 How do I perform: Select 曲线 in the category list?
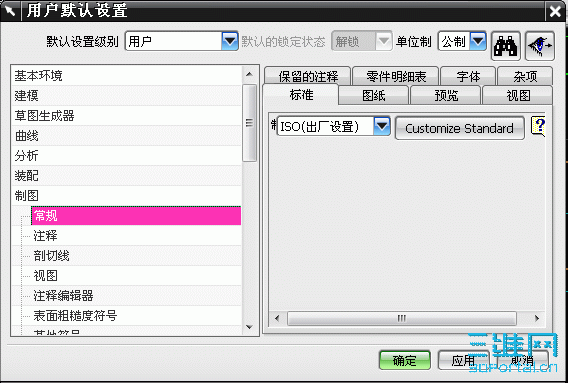point(126,136)
